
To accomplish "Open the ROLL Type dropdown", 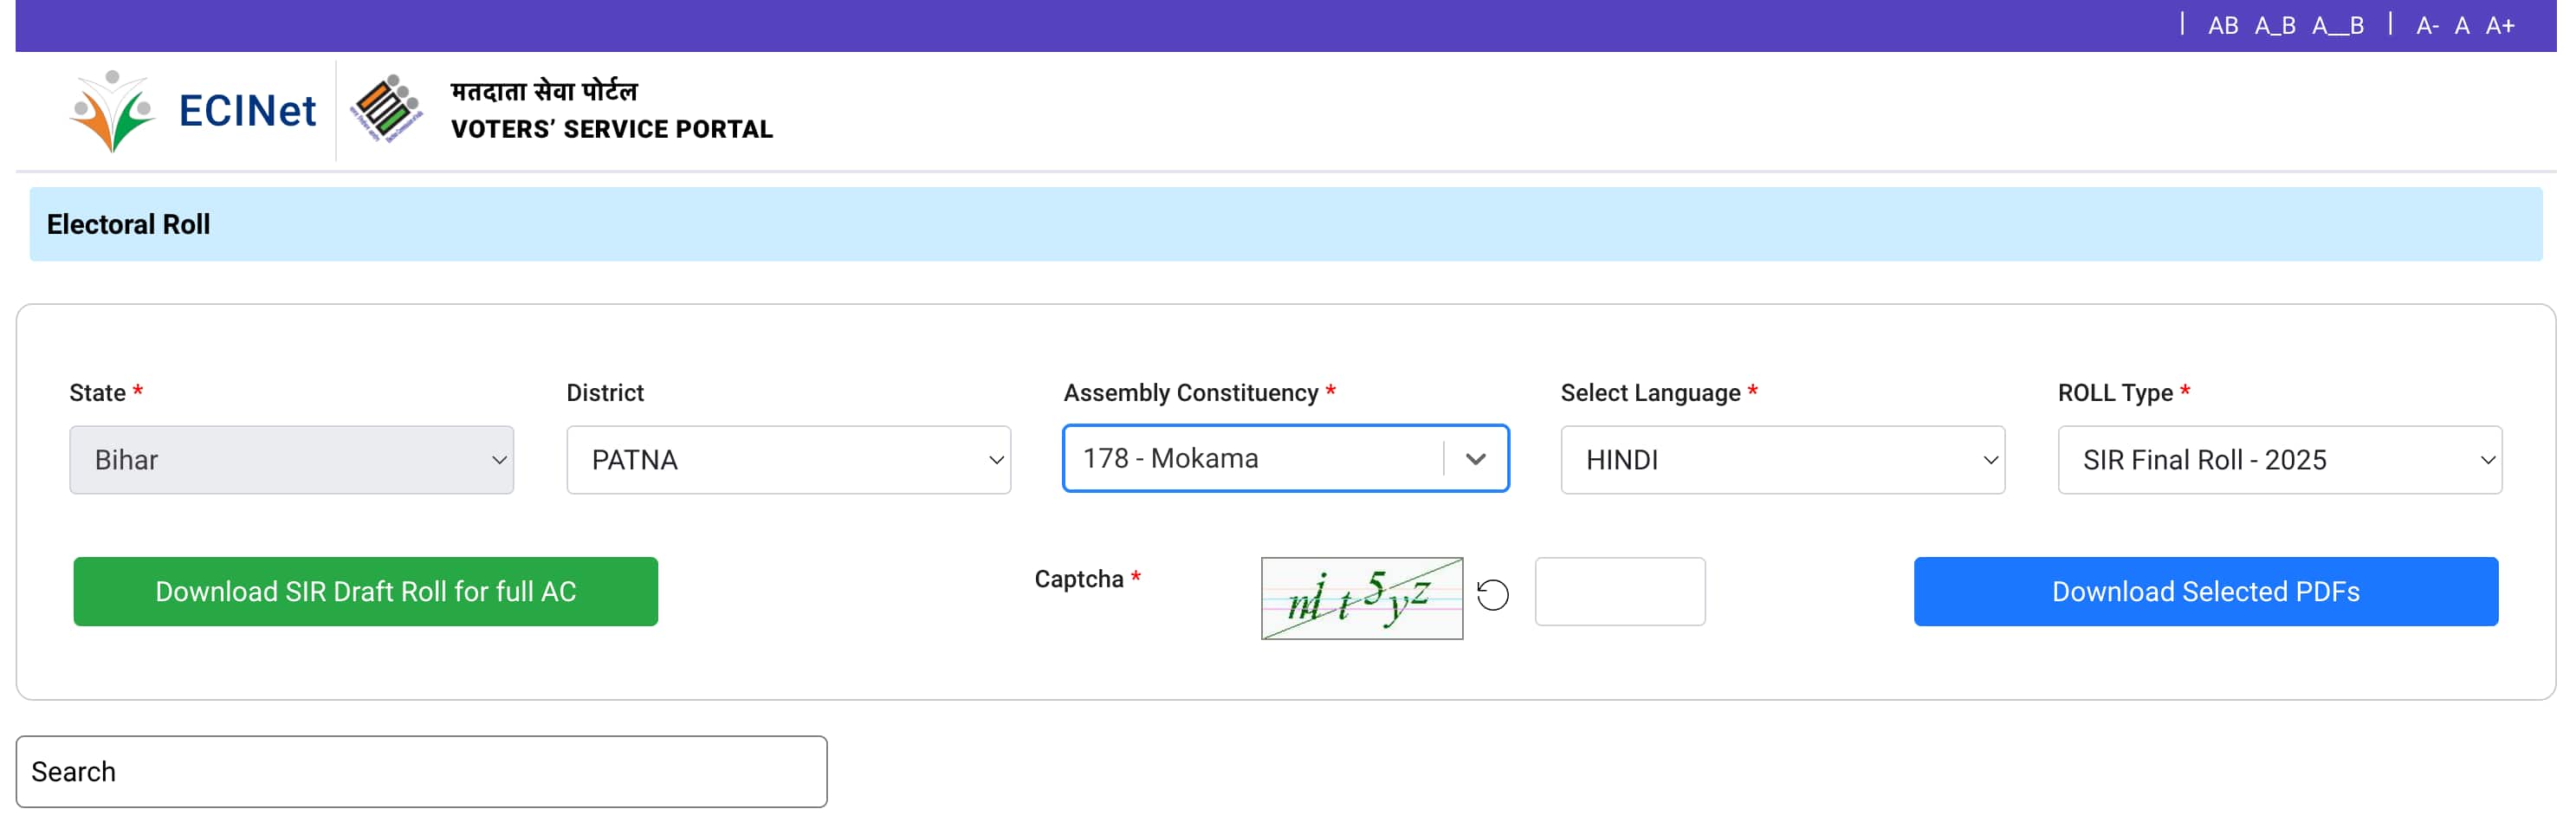I will (x=2279, y=460).
